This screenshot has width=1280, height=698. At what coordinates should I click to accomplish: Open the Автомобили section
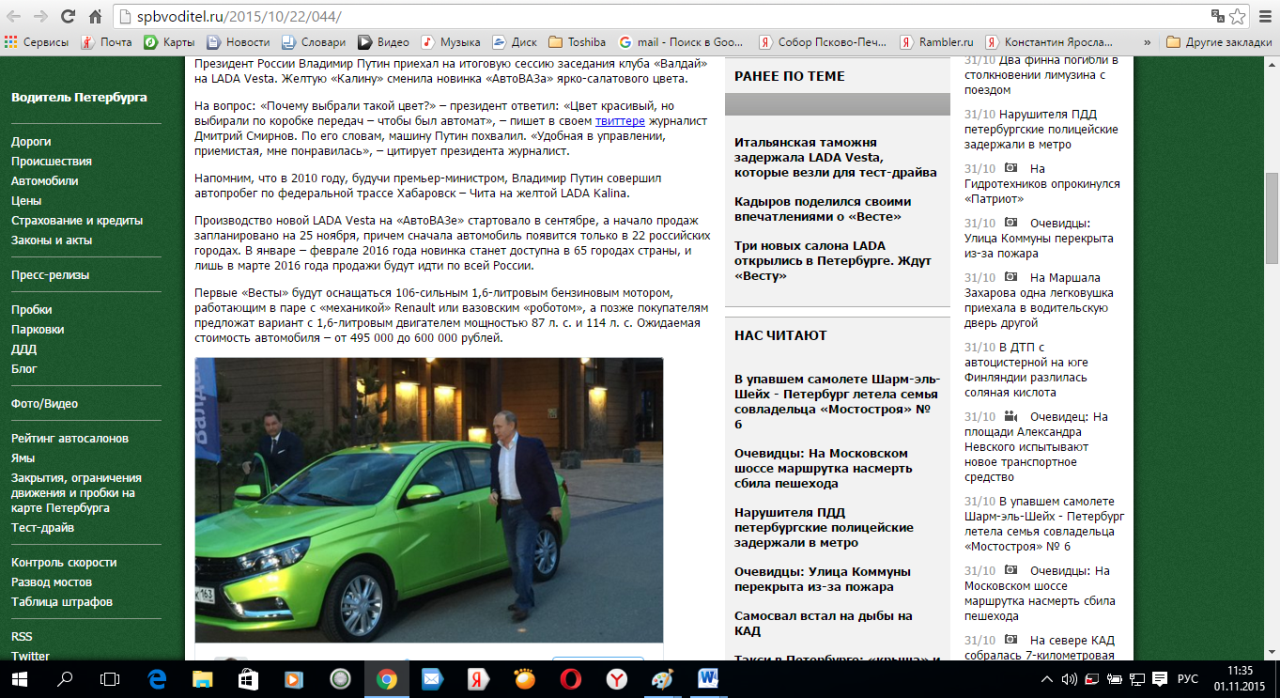[x=45, y=181]
